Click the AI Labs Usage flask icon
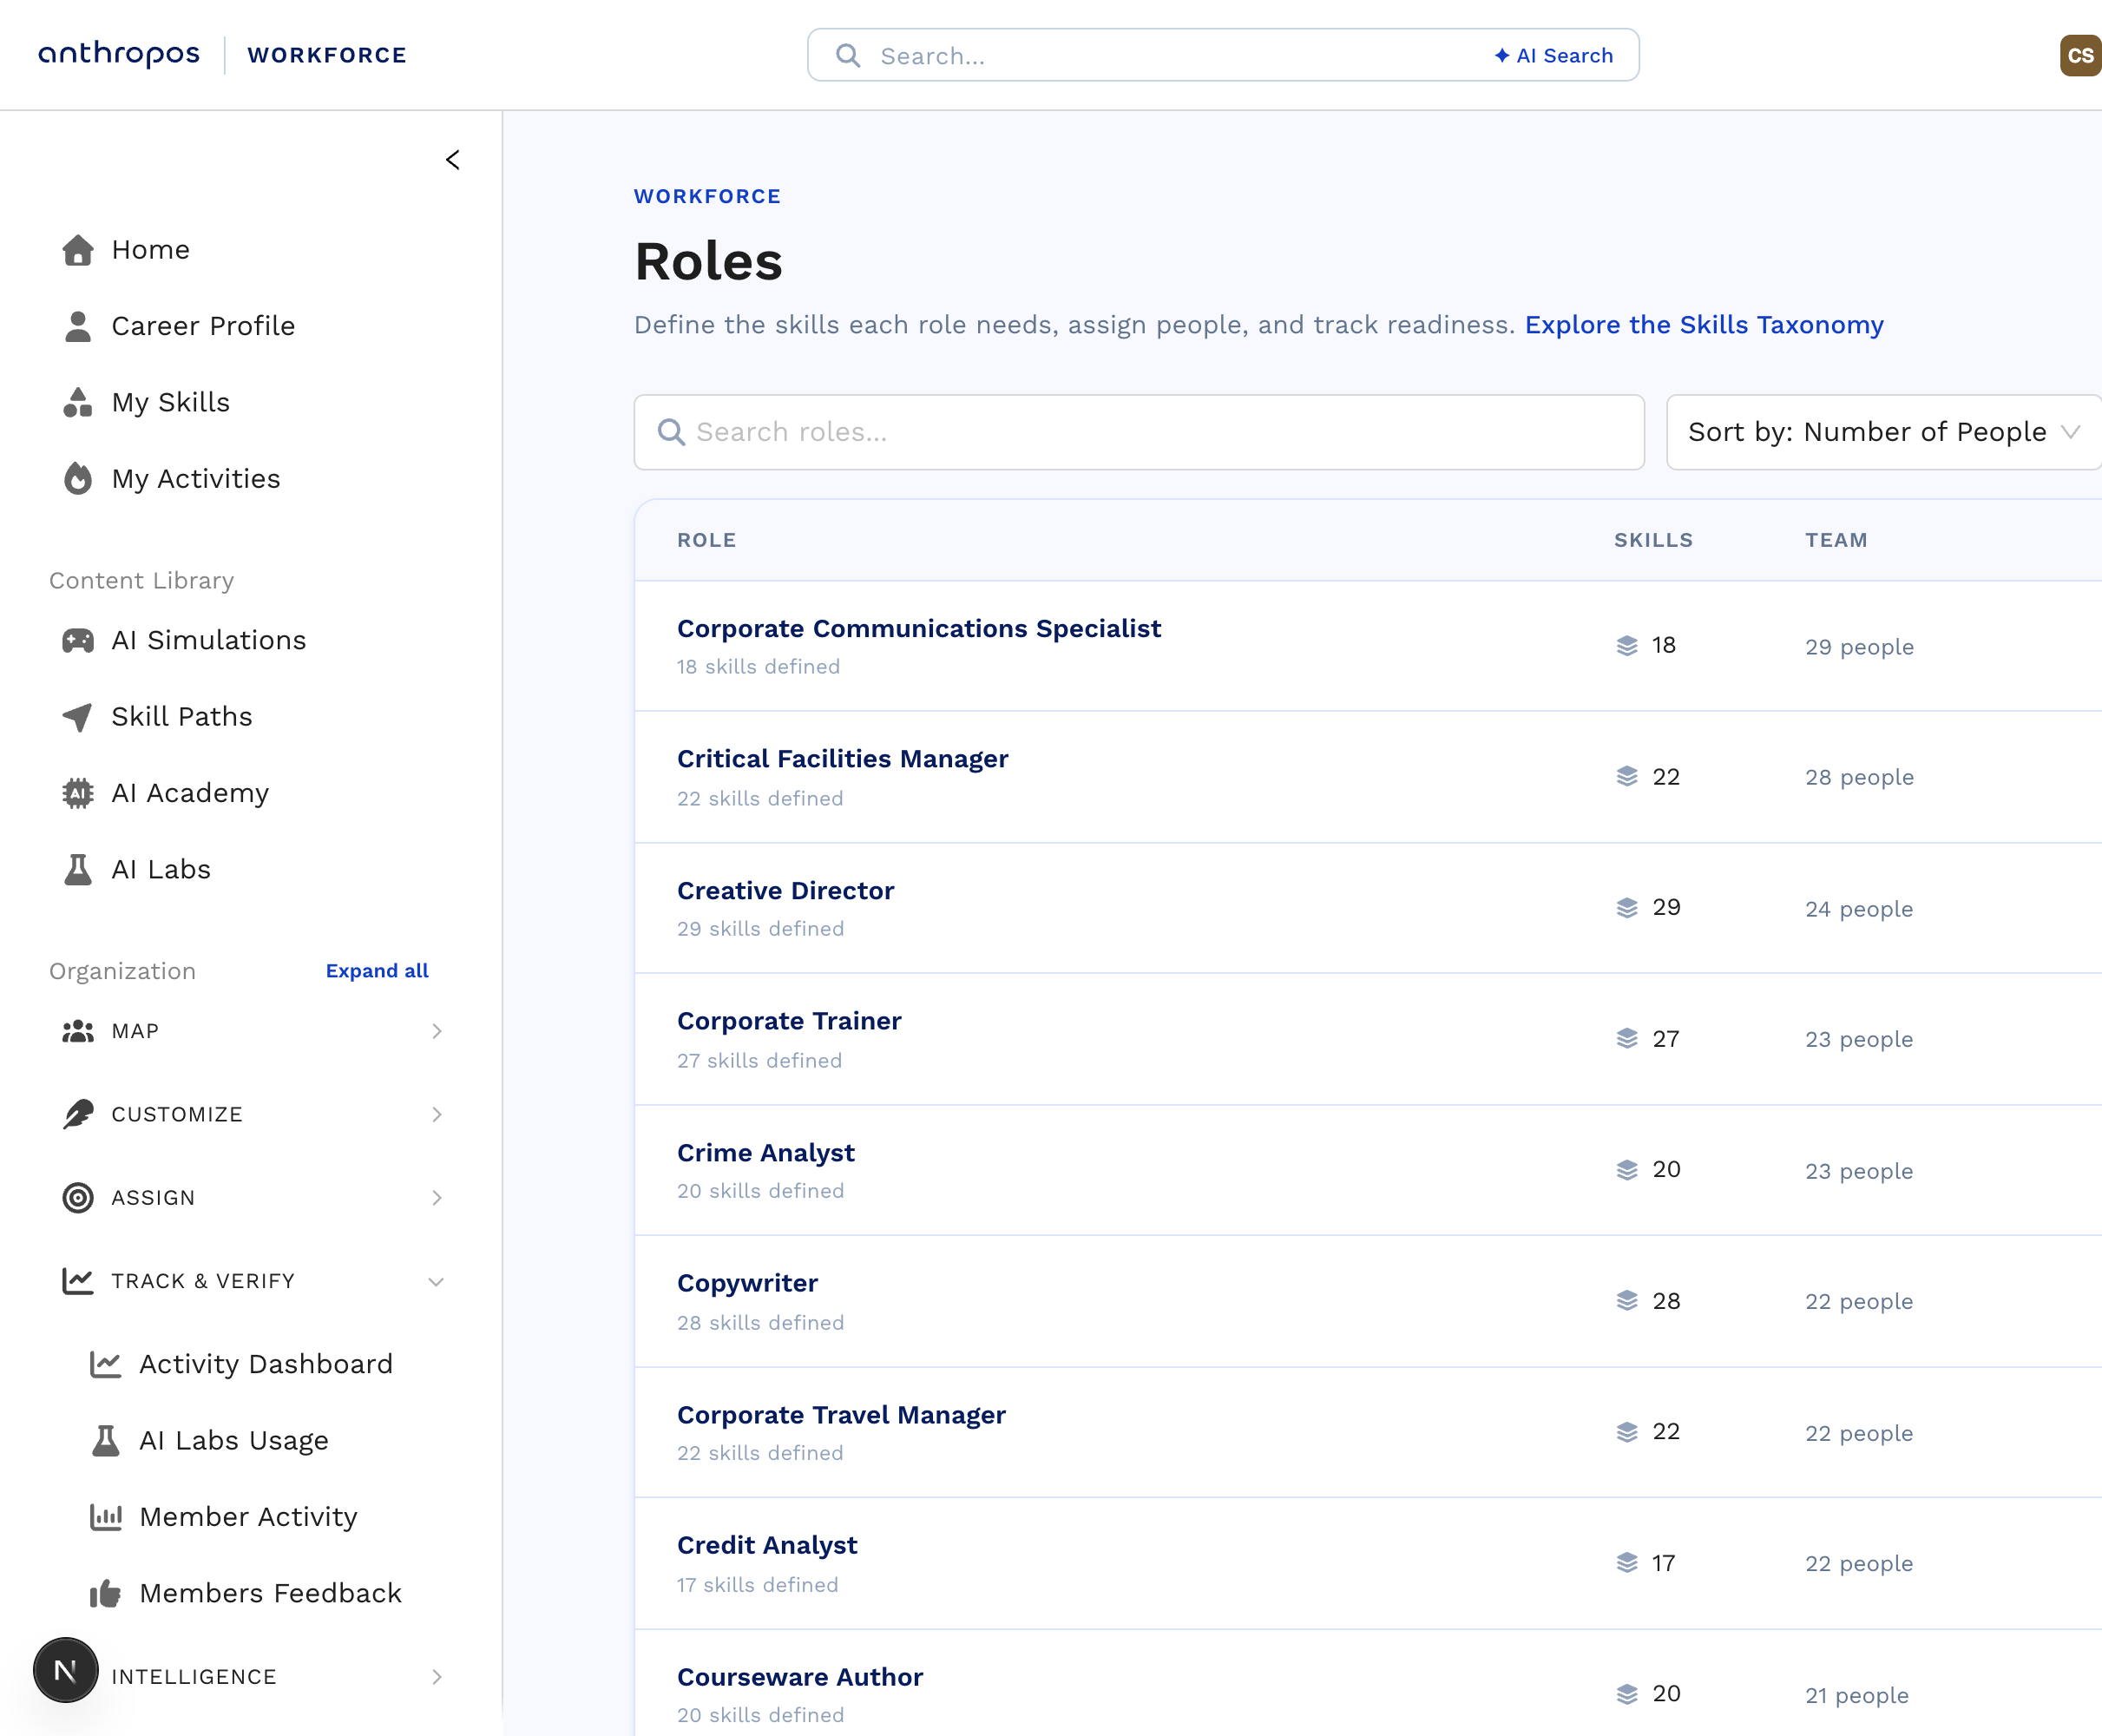Image resolution: width=2102 pixels, height=1736 pixels. tap(105, 1440)
